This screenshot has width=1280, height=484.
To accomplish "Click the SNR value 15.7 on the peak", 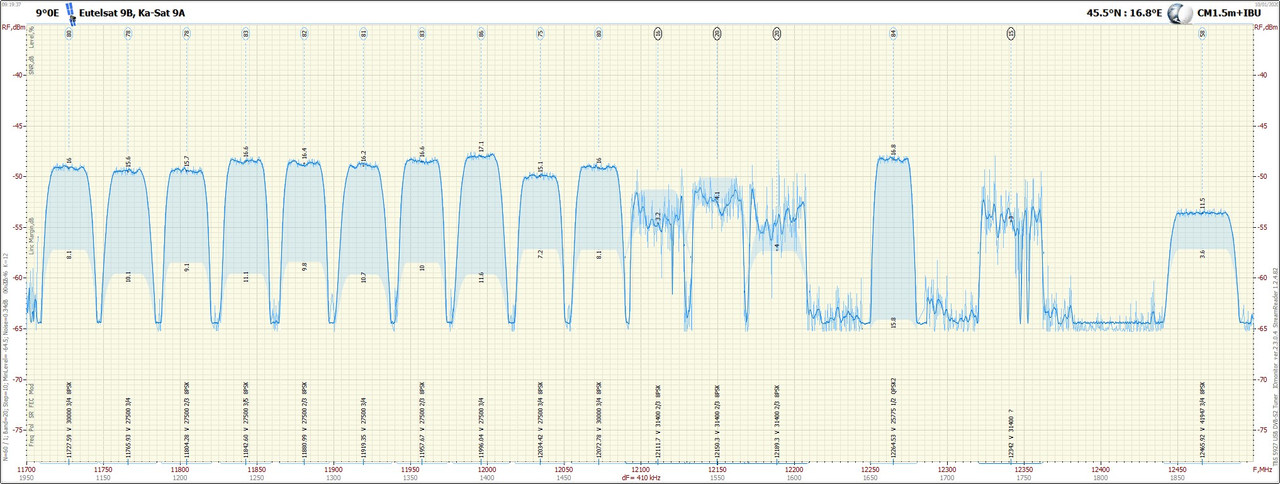I will [x=187, y=161].
